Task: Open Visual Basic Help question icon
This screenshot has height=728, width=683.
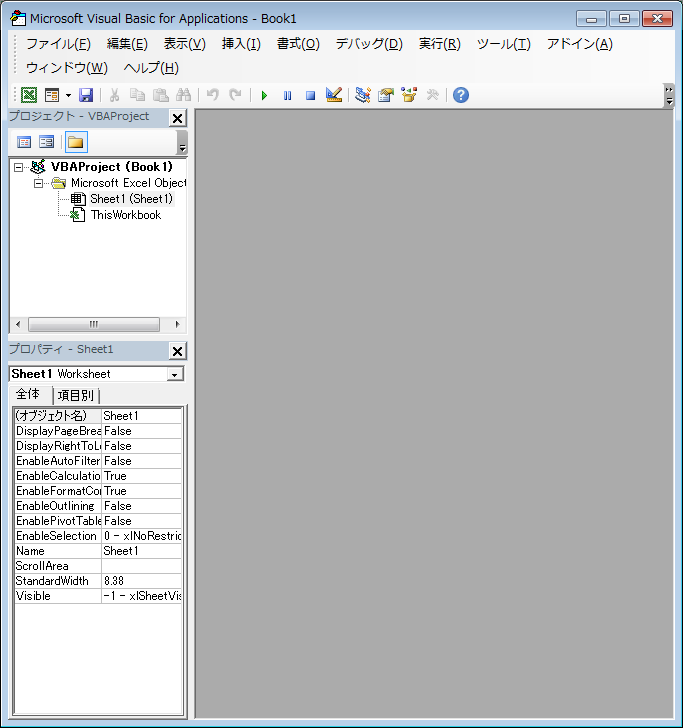Action: tap(461, 95)
